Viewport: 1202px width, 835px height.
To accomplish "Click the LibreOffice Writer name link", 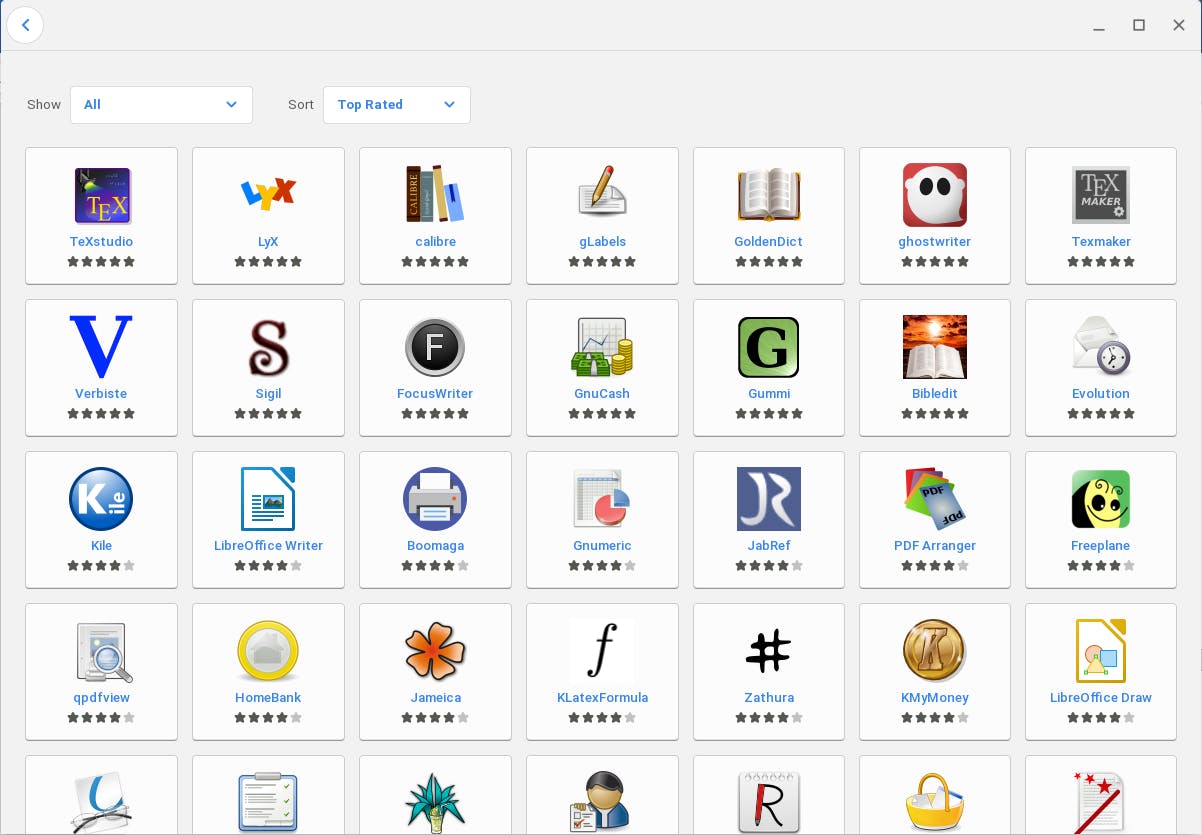I will 268,546.
